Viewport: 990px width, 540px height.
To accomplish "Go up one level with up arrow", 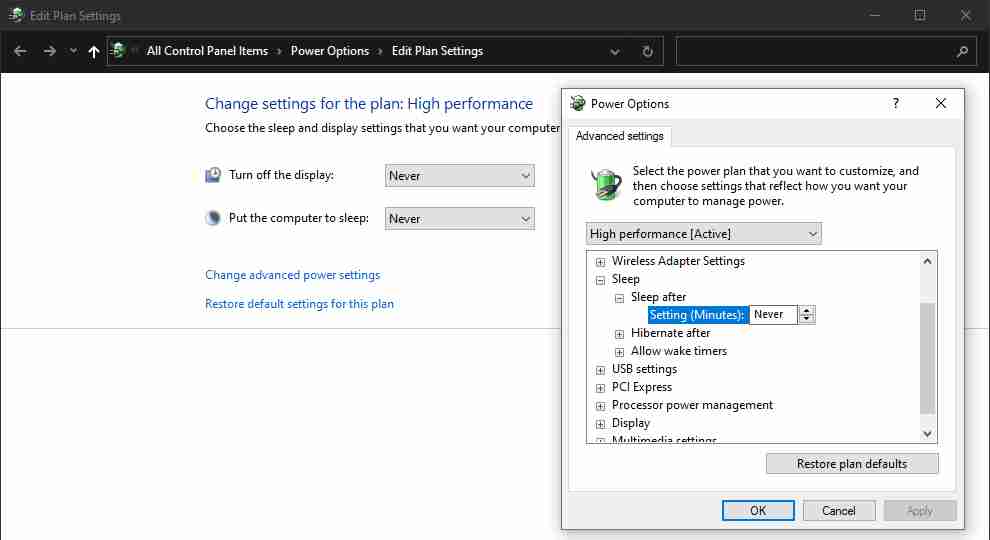I will click(93, 52).
